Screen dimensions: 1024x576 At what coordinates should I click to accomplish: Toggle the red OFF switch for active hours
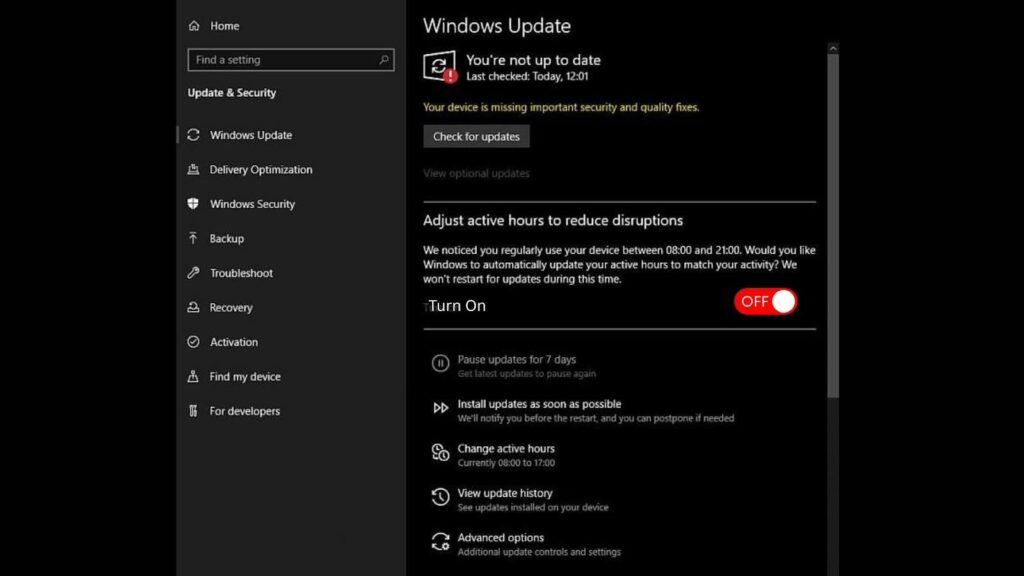(x=765, y=302)
